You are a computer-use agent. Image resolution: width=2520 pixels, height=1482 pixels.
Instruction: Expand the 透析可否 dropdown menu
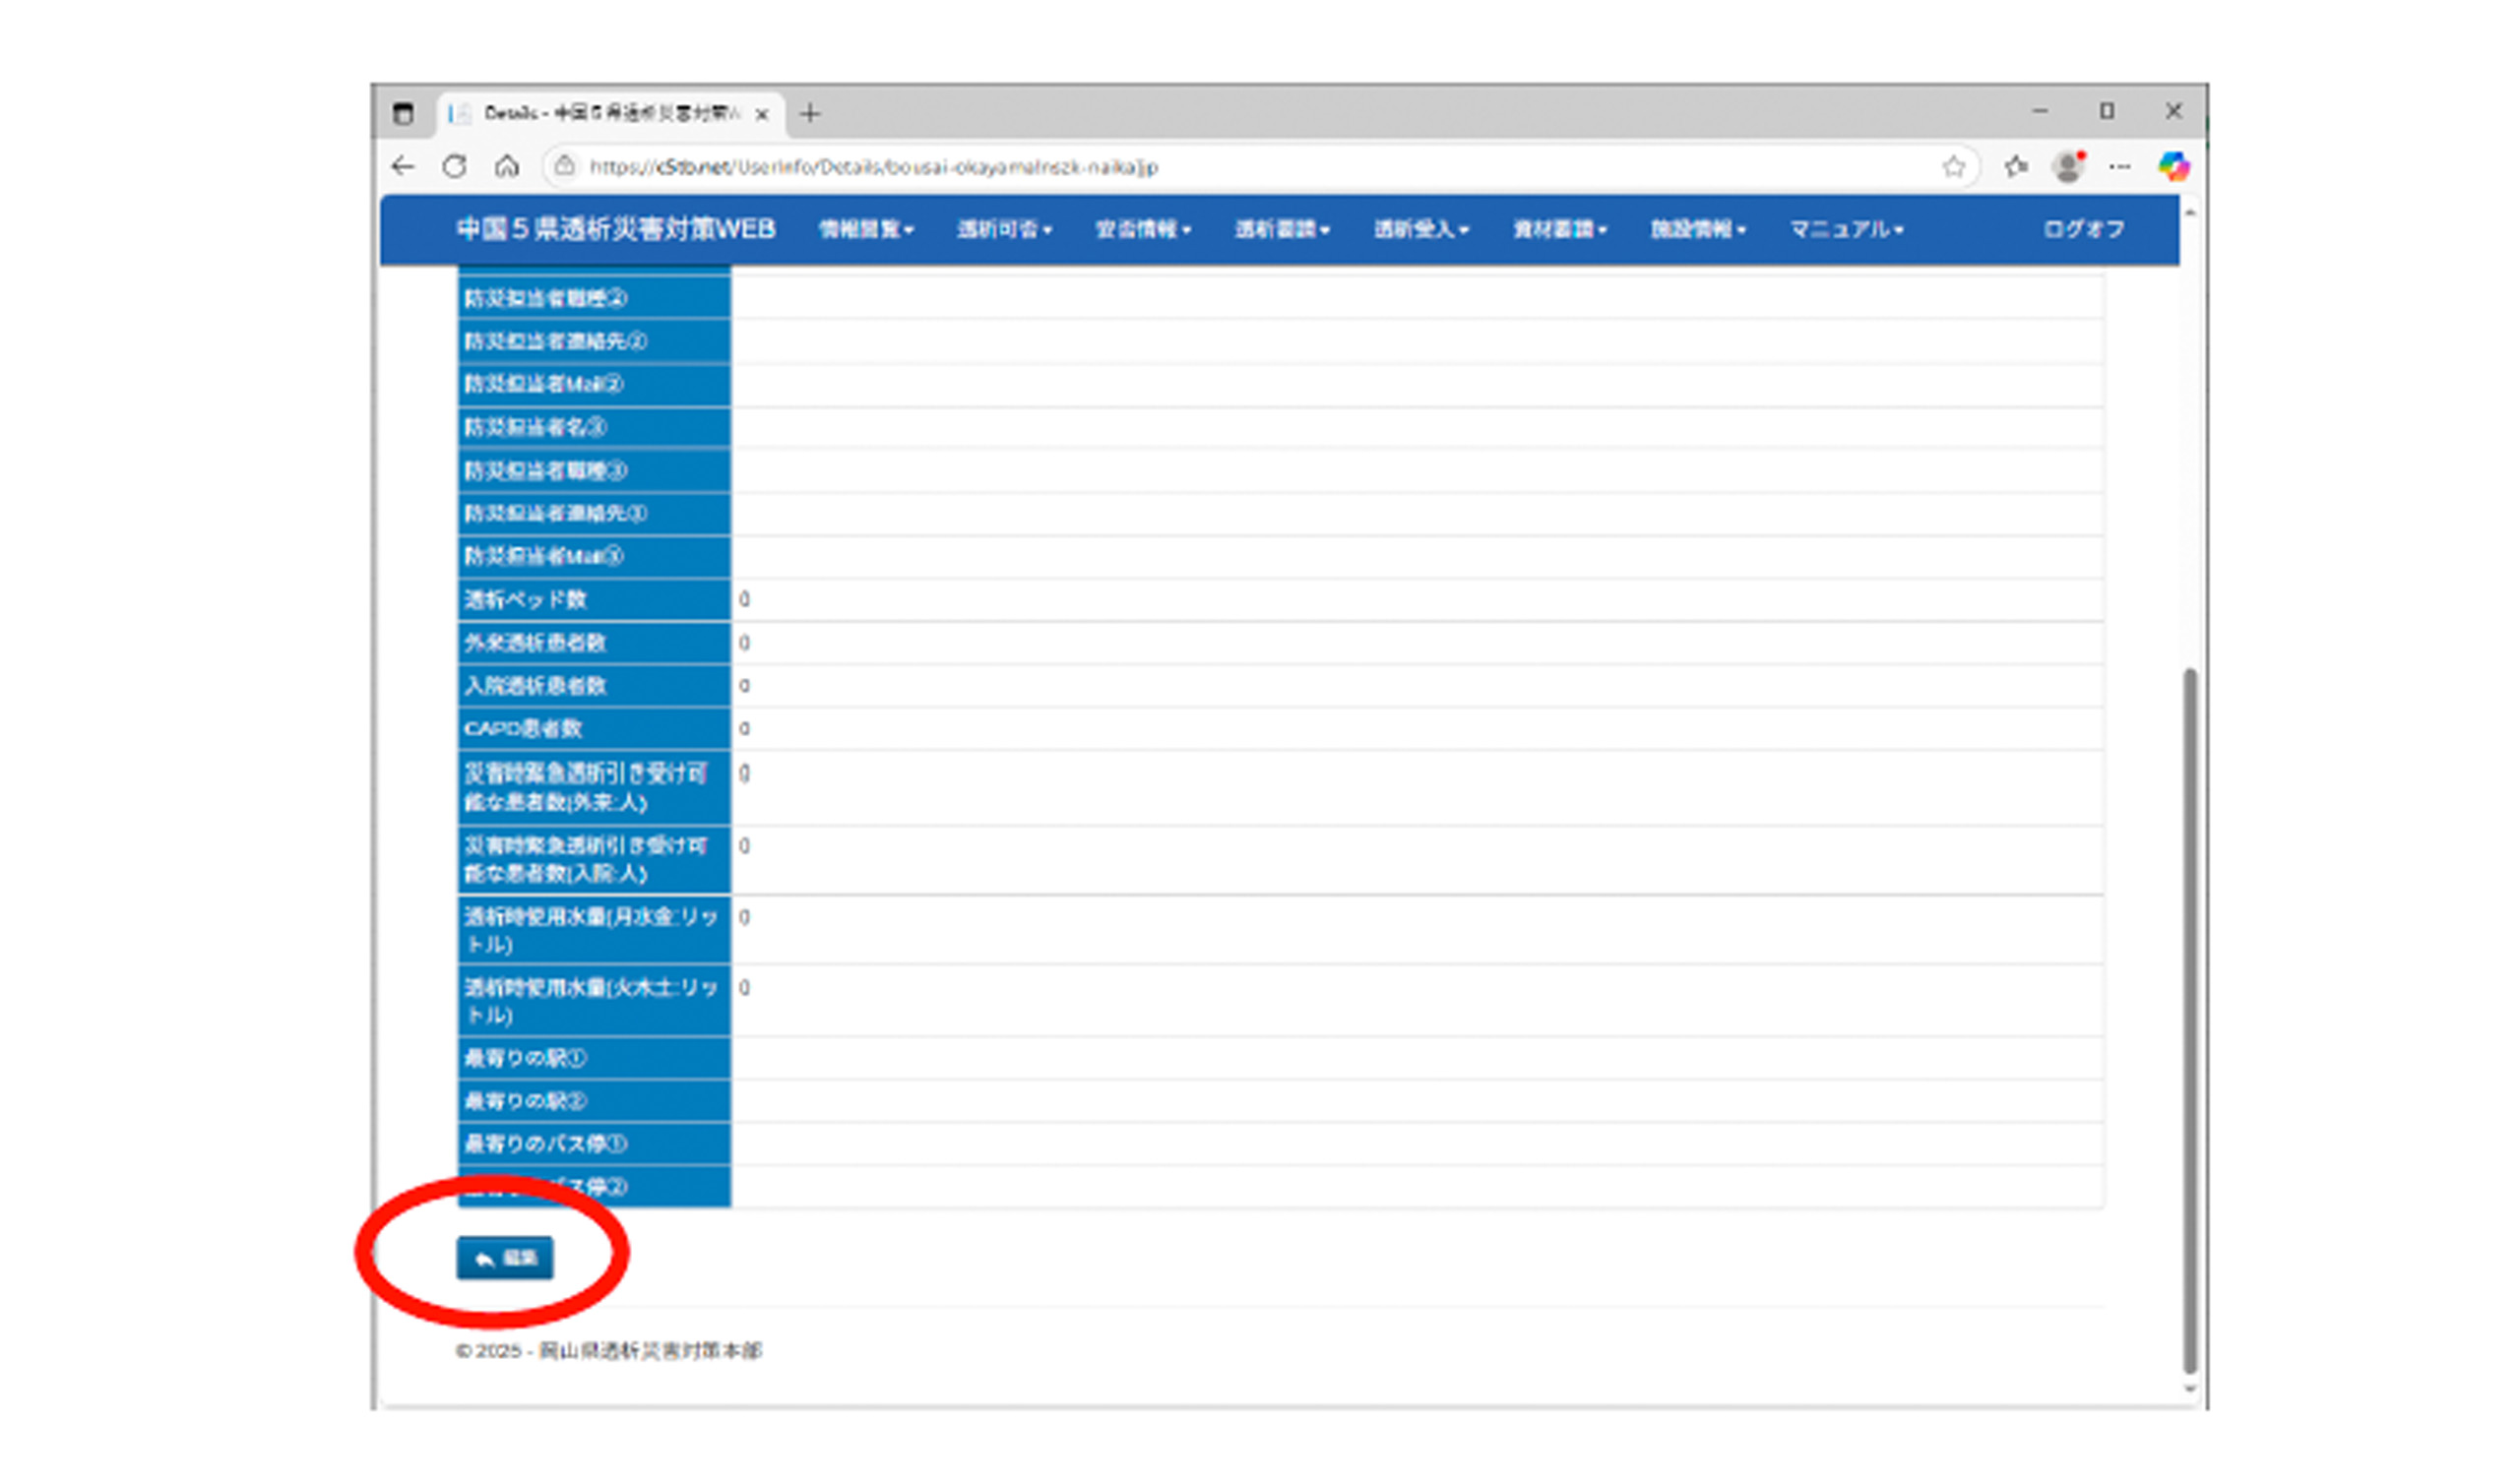[1004, 230]
